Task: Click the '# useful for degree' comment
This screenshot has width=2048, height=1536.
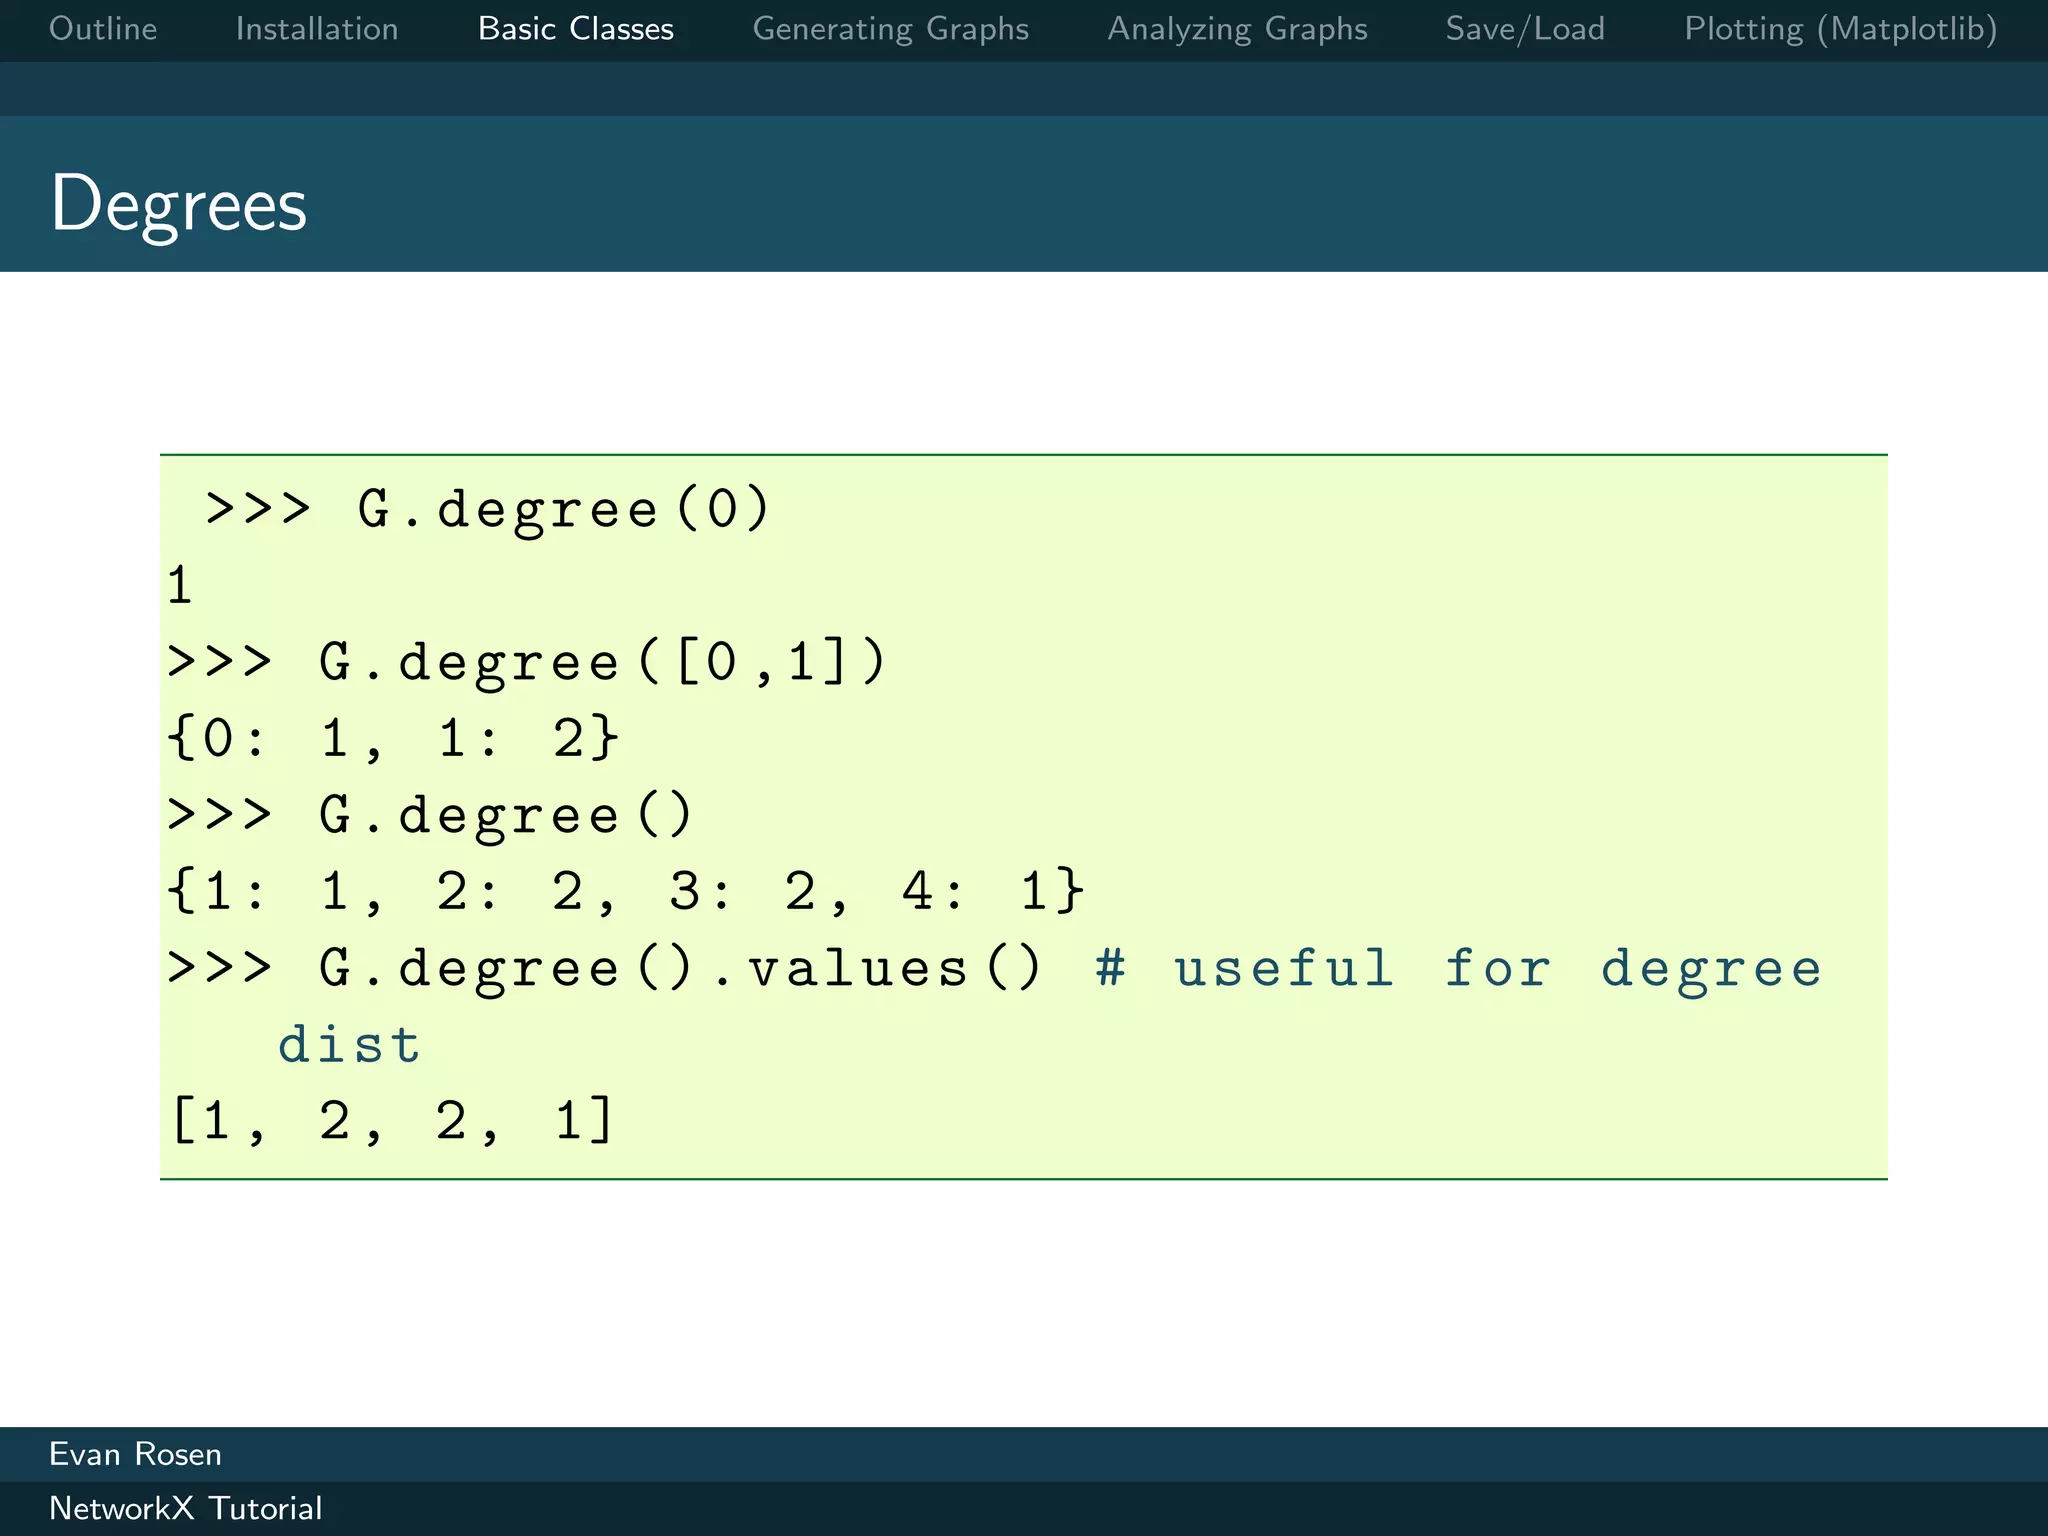Action: (1459, 968)
